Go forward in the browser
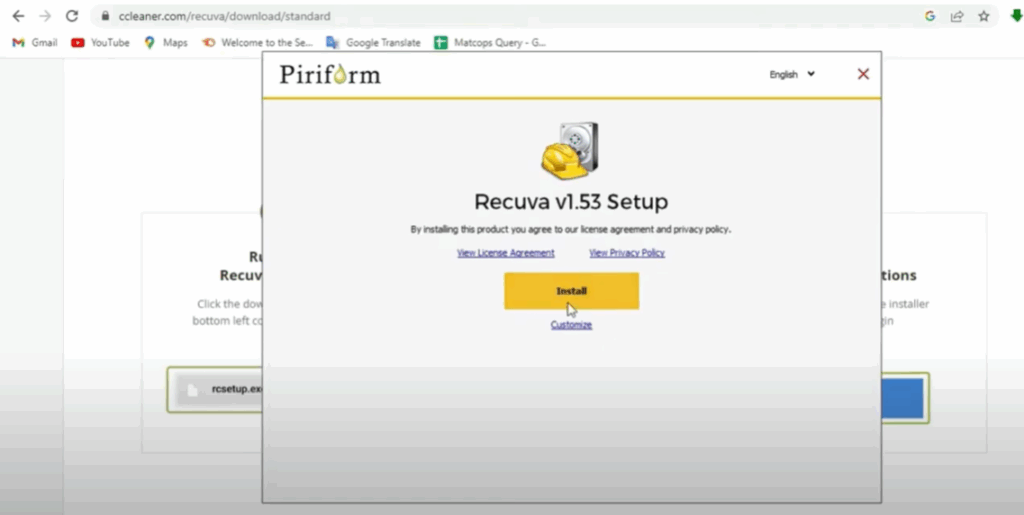The height and width of the screenshot is (515, 1024). (45, 16)
